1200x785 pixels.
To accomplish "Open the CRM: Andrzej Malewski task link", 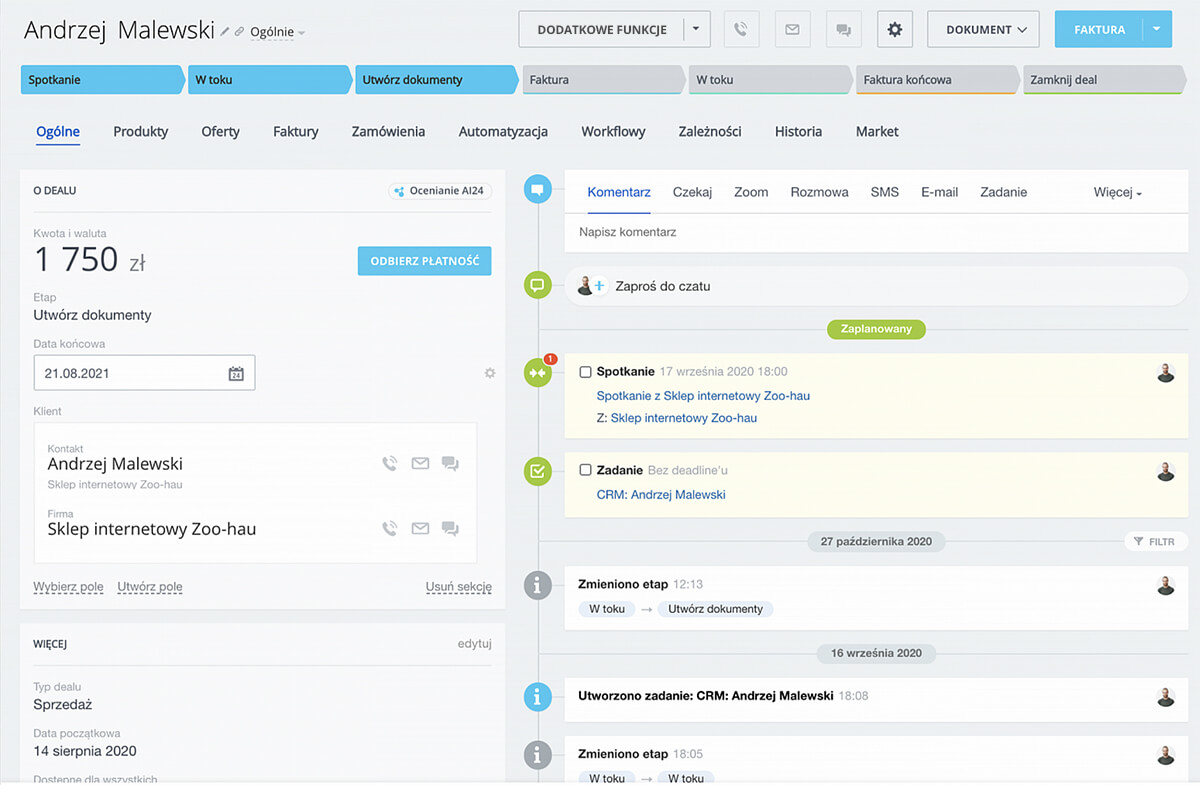I will coord(661,494).
